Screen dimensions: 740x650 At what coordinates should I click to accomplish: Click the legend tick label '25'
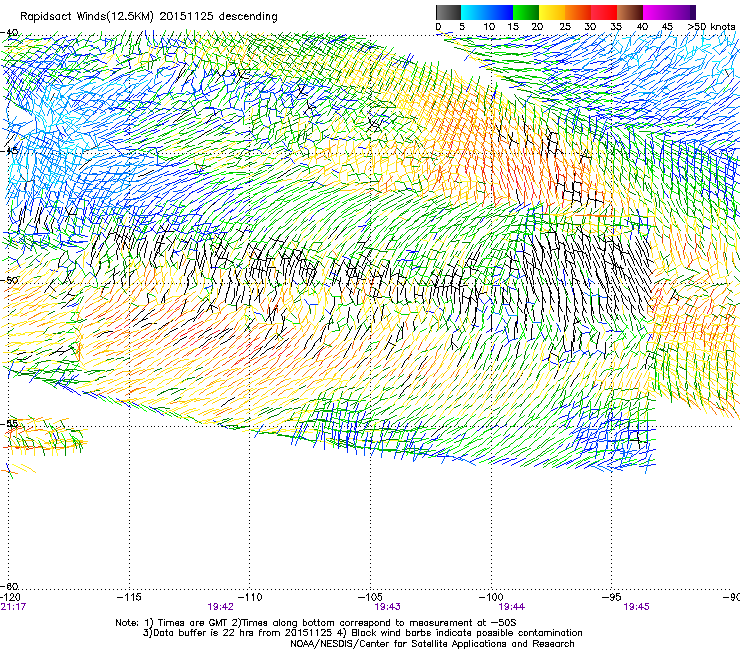(x=565, y=27)
